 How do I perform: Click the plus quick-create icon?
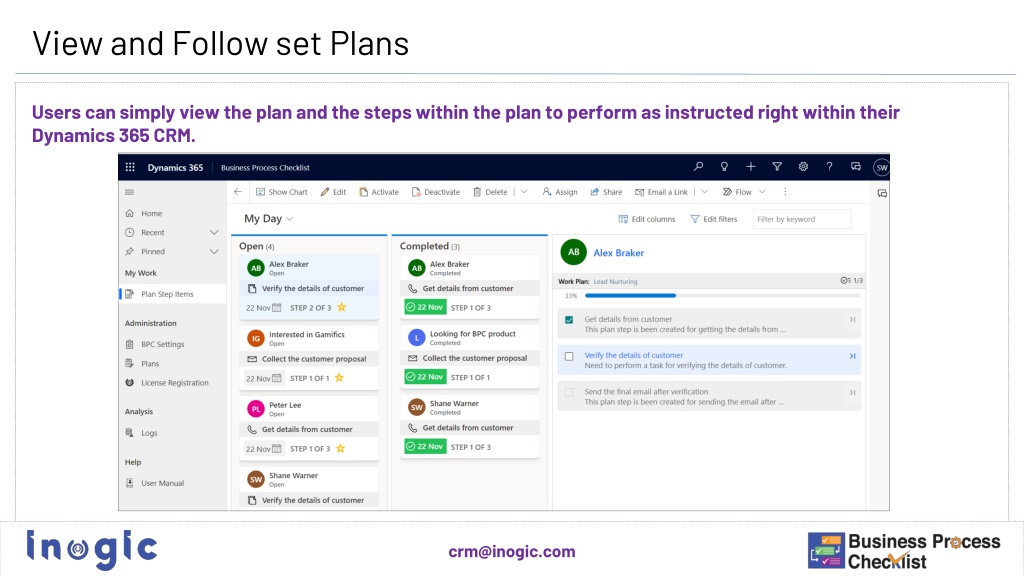[x=750, y=167]
